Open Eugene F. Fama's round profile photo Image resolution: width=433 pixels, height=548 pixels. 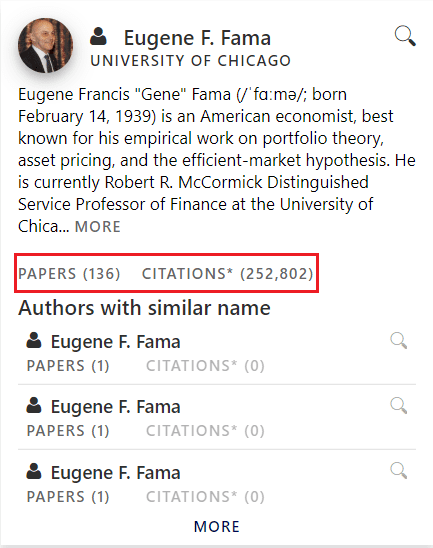[x=45, y=45]
